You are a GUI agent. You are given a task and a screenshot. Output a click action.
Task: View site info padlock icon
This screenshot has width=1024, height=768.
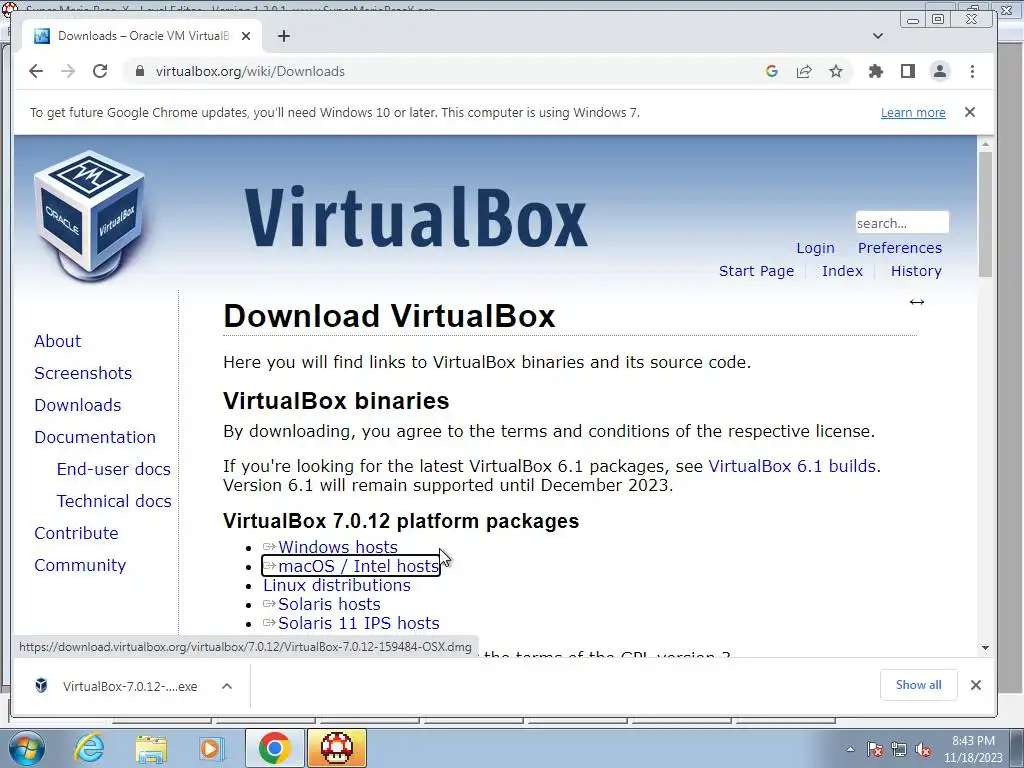click(139, 71)
